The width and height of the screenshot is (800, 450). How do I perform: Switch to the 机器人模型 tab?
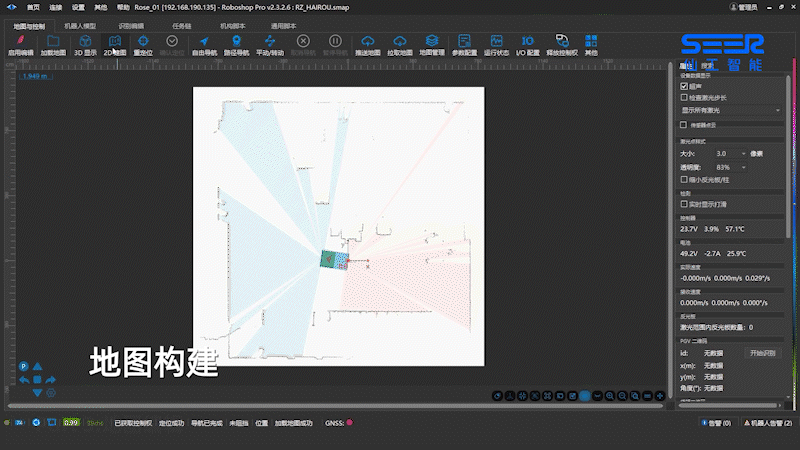tap(80, 26)
